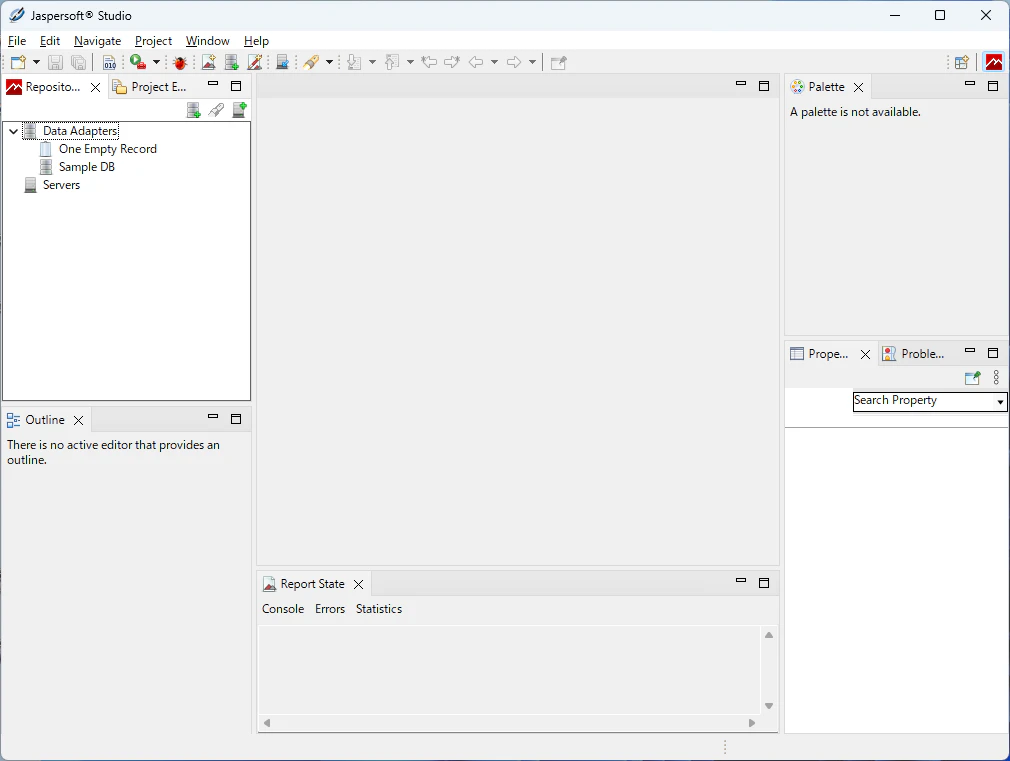Screen dimensions: 1010x761
Task: Click the New wizard toolbar icon
Action: tap(18, 63)
